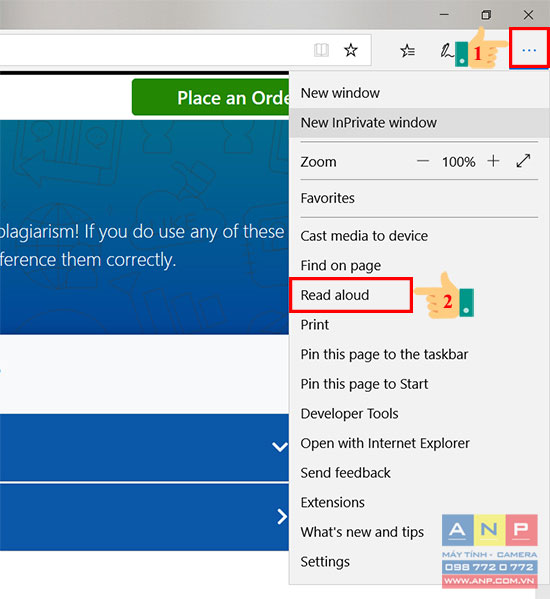Open the Favorites hub star-list icon
Image resolution: width=550 pixels, height=599 pixels.
click(408, 50)
